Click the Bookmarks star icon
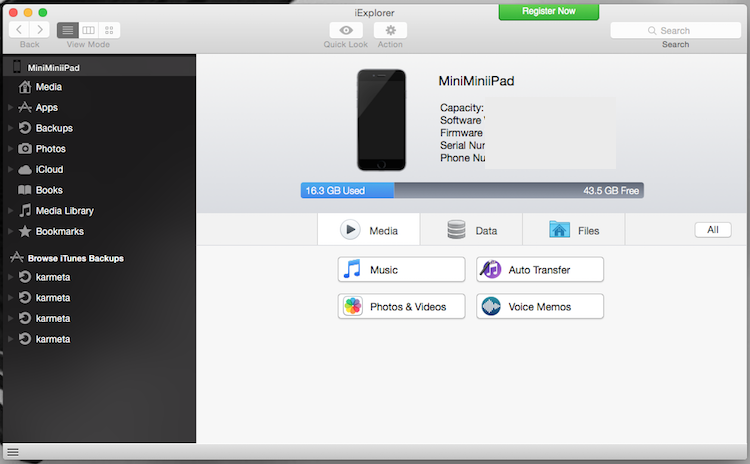The width and height of the screenshot is (750, 464). (25, 231)
